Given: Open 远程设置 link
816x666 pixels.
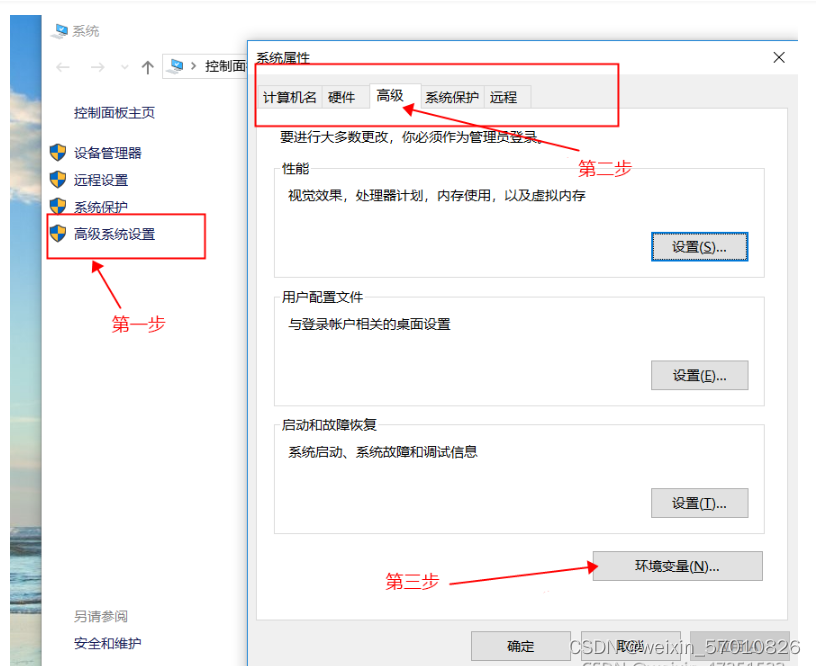Looking at the screenshot, I should 101,180.
